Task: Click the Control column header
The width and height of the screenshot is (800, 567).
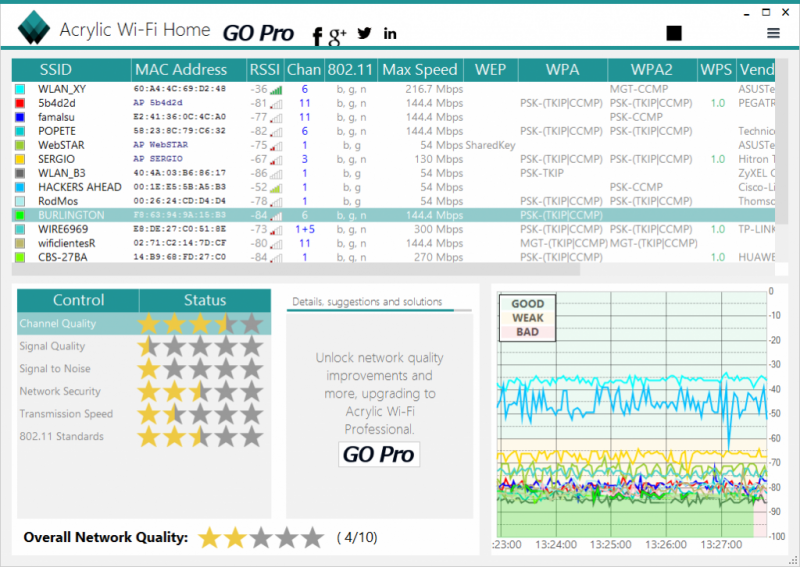Action: click(x=78, y=300)
